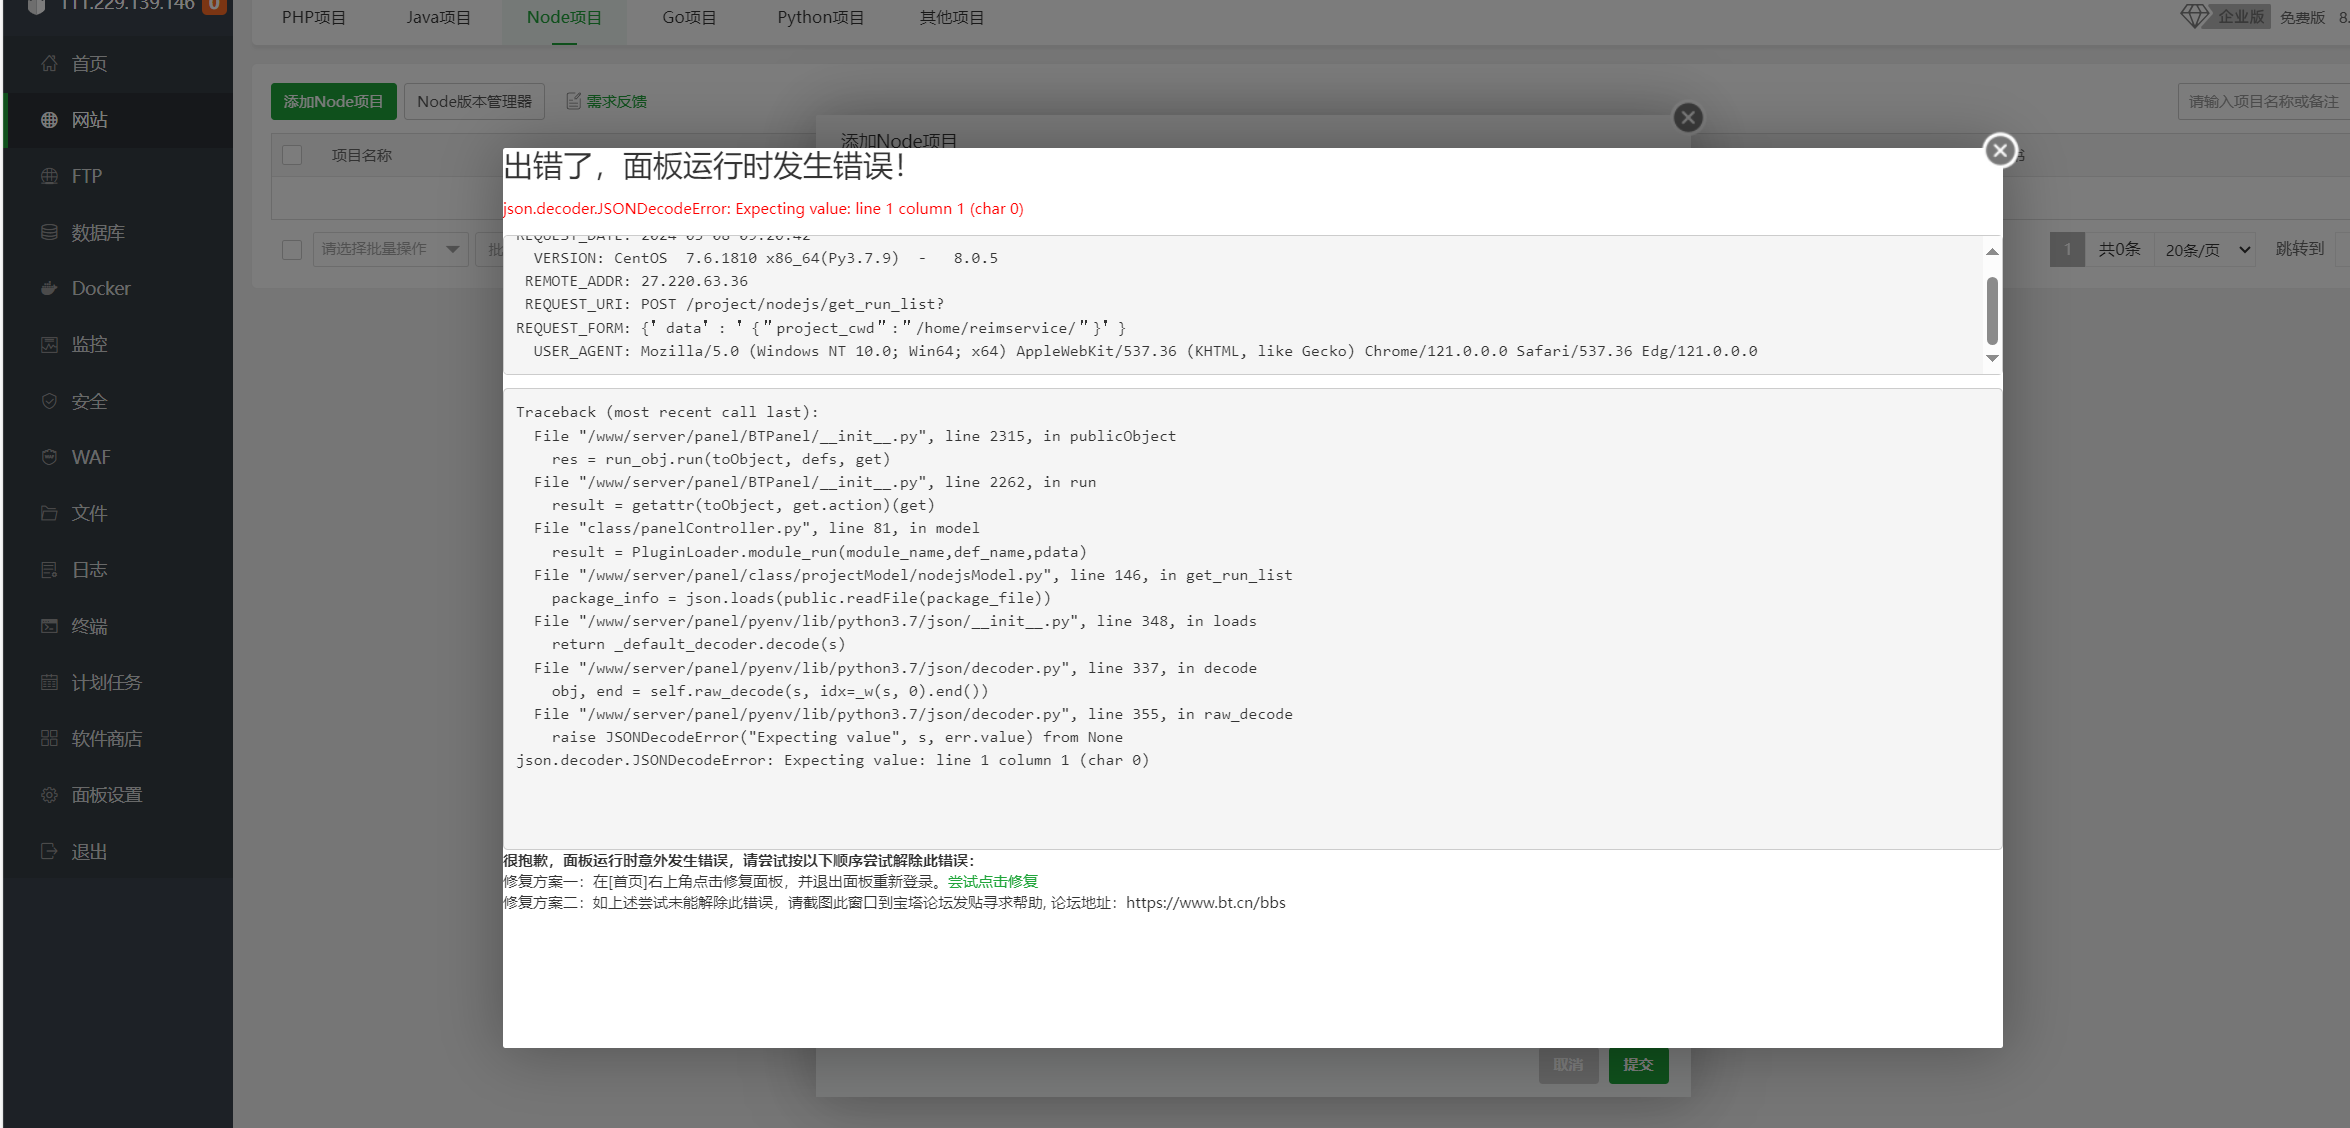2350x1128 pixels.
Task: Click the FTP globe icon in sidebar
Action: click(x=49, y=176)
